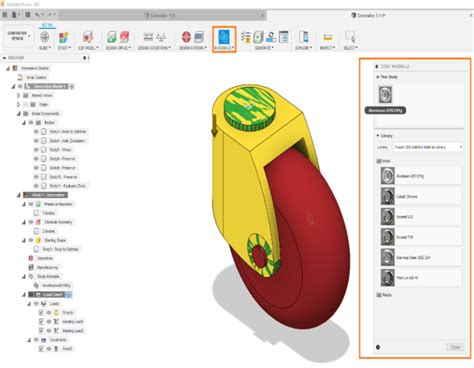Select Aluminum AlSi10Mg in the library list
The height and width of the screenshot is (368, 474).
pyautogui.click(x=421, y=176)
